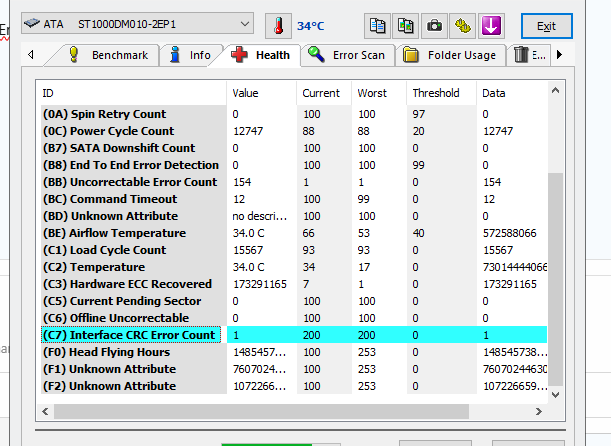Click the Exit button
The height and width of the screenshot is (446, 611).
tap(547, 26)
